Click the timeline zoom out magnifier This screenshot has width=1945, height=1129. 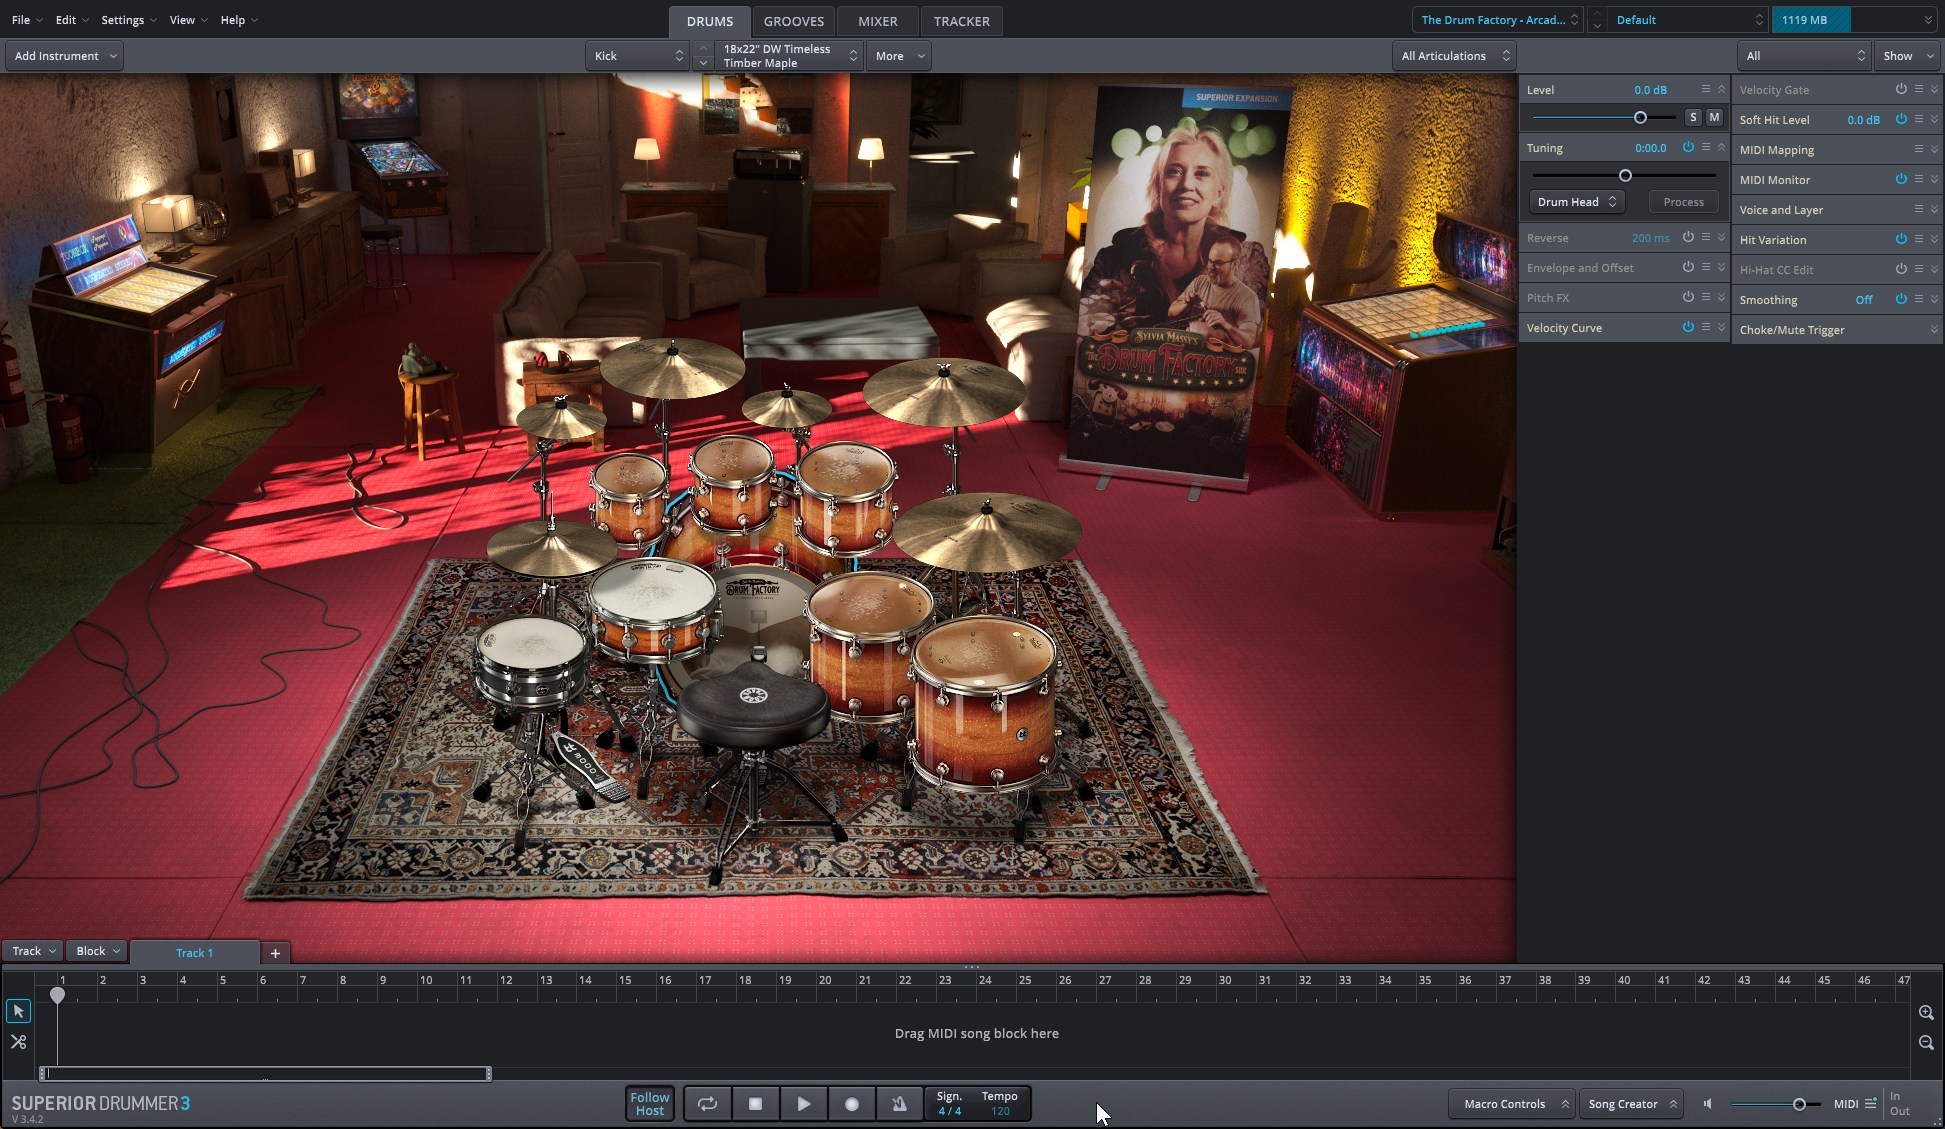[1926, 1043]
